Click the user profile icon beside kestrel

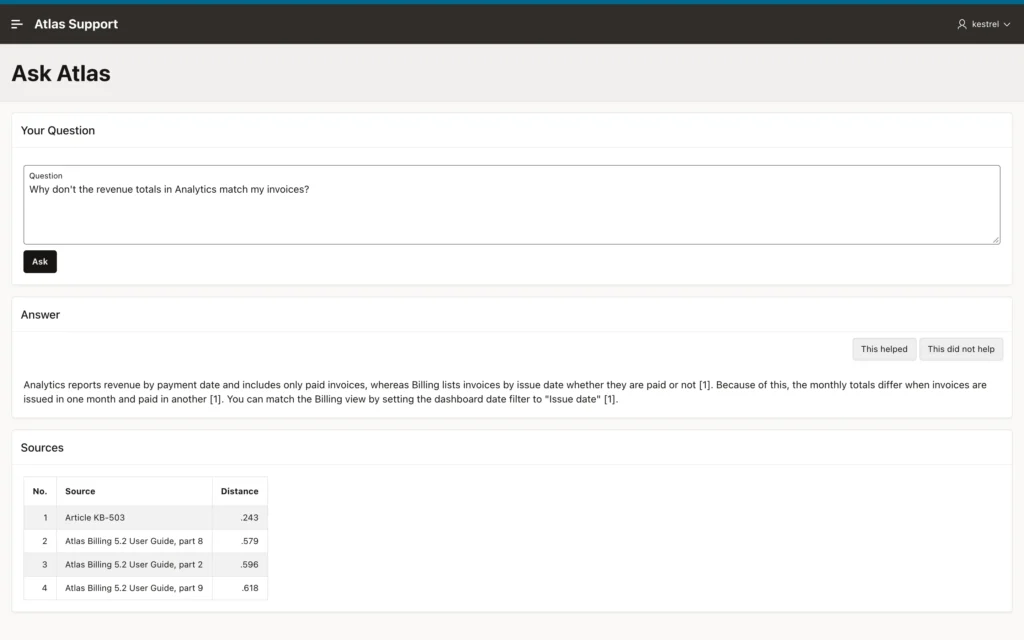pyautogui.click(x=961, y=24)
